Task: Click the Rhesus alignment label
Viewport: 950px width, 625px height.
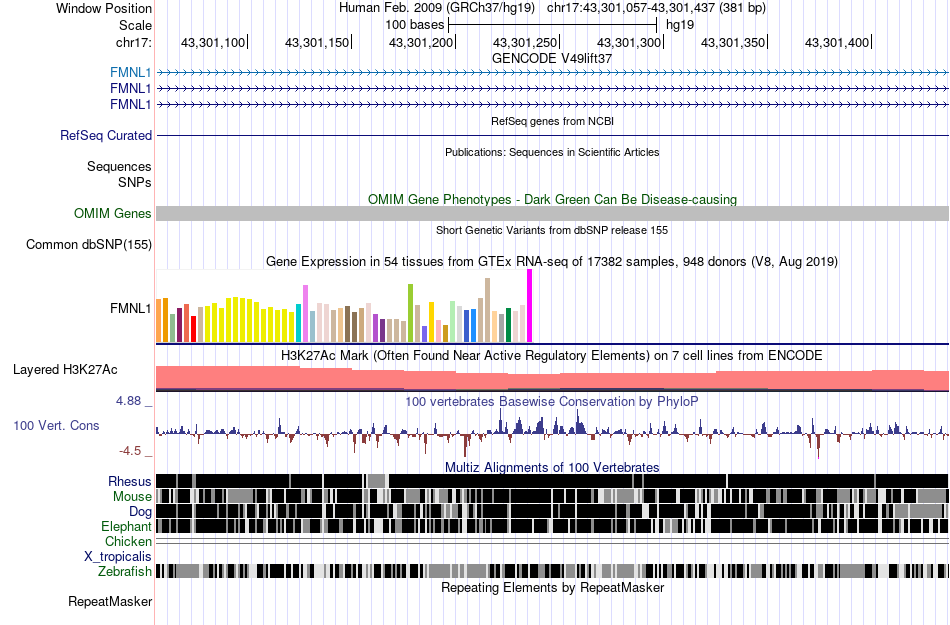Action: click(130, 481)
